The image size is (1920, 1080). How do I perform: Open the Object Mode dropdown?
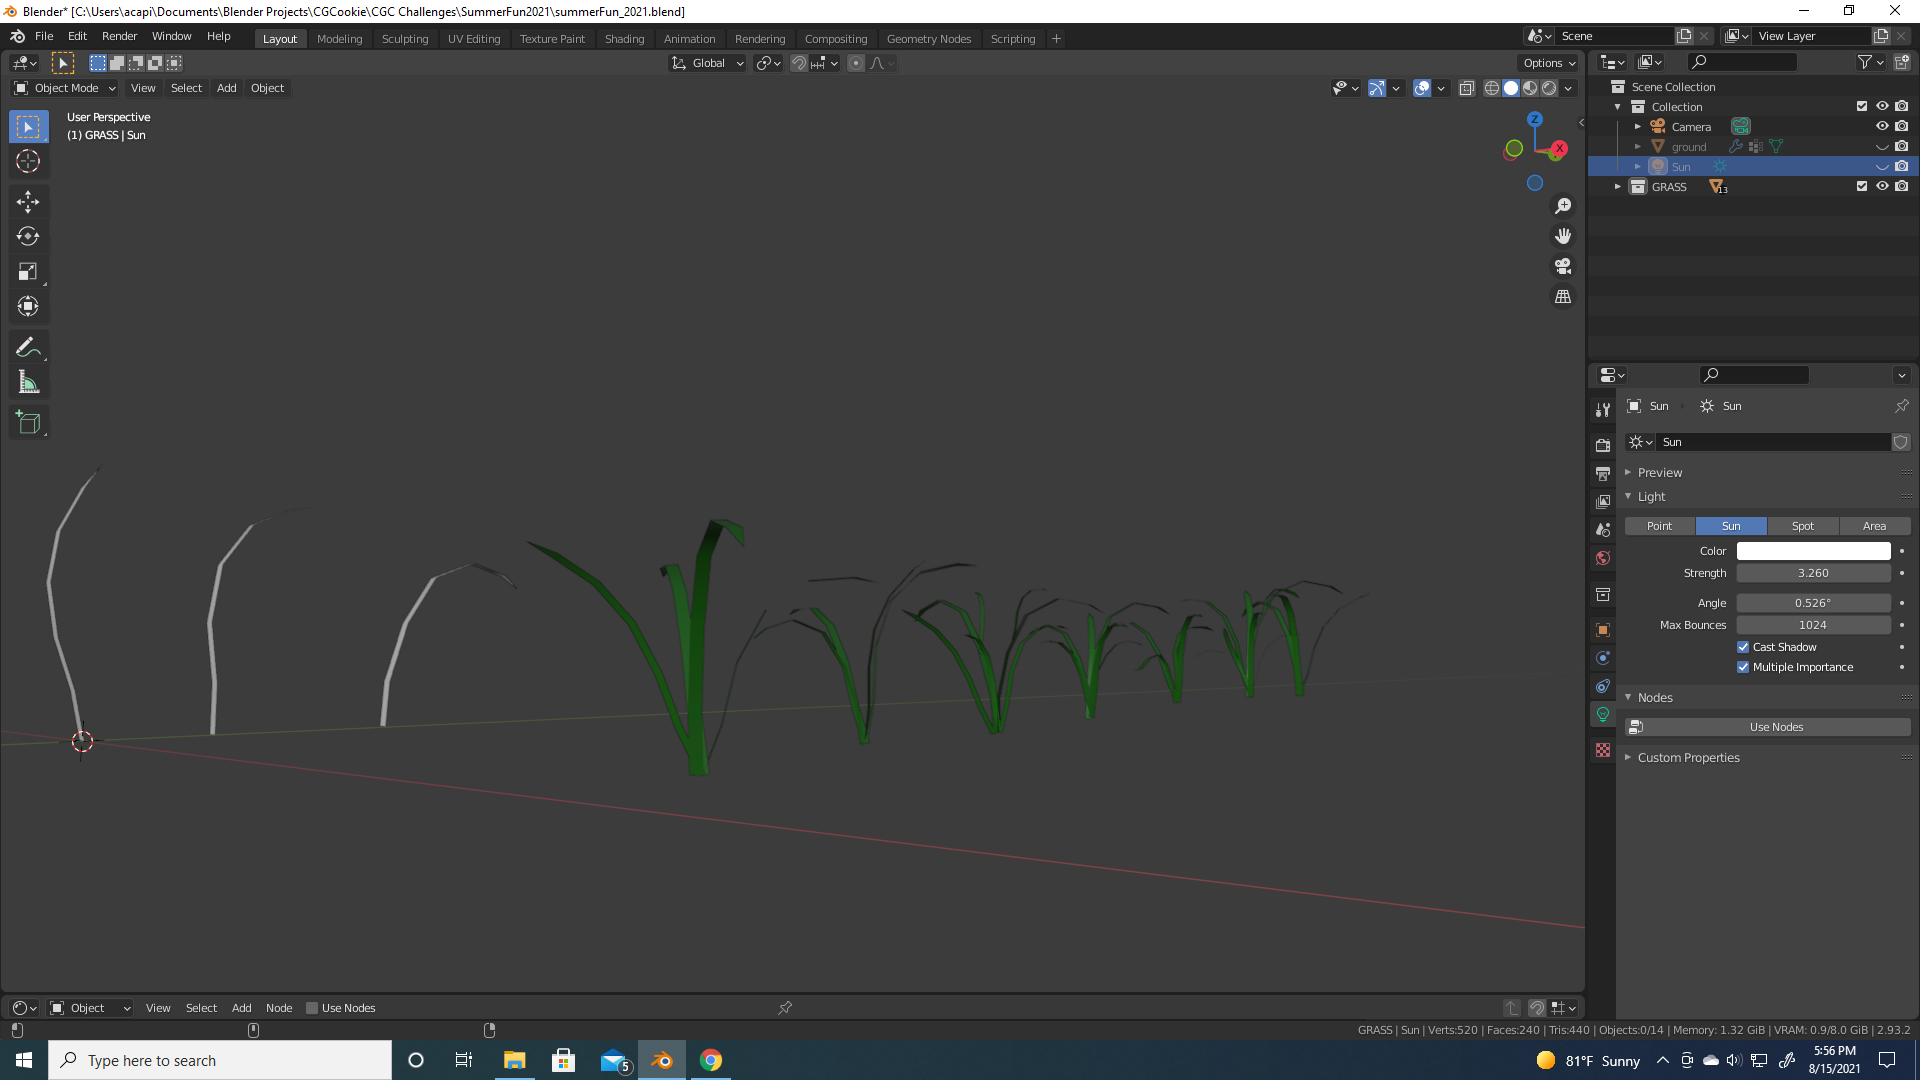tap(66, 88)
